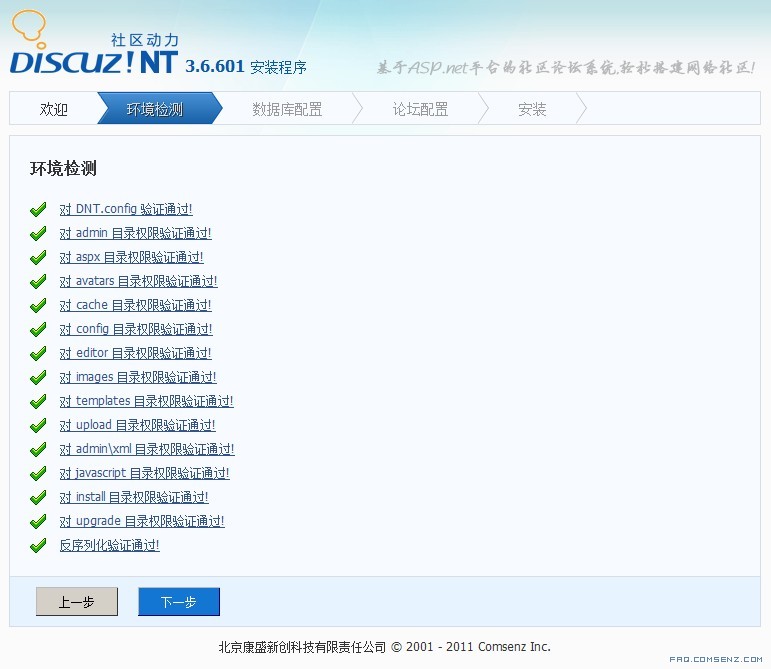Click green checkmark next to templates directory
The width and height of the screenshot is (771, 669).
pos(39,402)
